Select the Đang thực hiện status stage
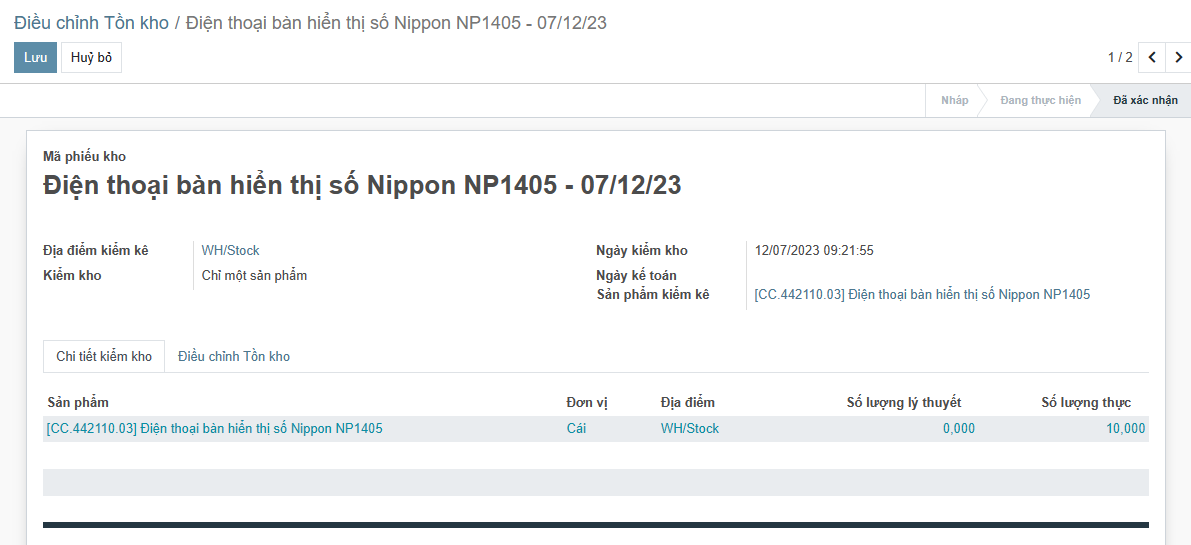Screen dimensions: 1191x545 (1040, 100)
